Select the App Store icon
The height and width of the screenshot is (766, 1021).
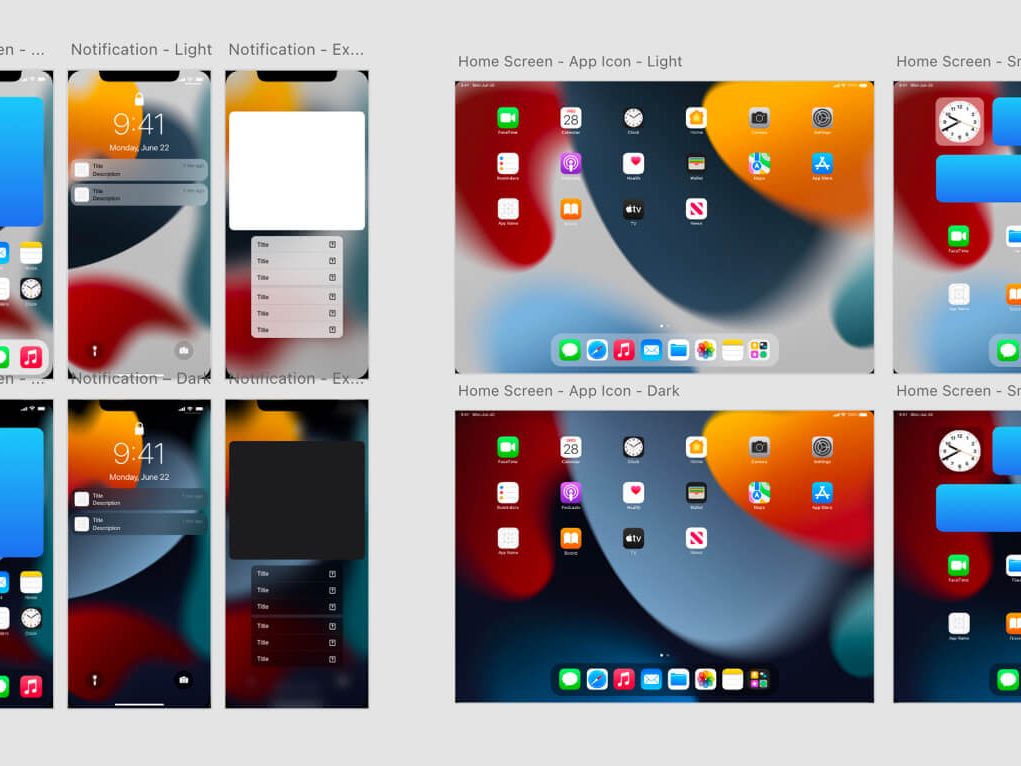(x=821, y=163)
